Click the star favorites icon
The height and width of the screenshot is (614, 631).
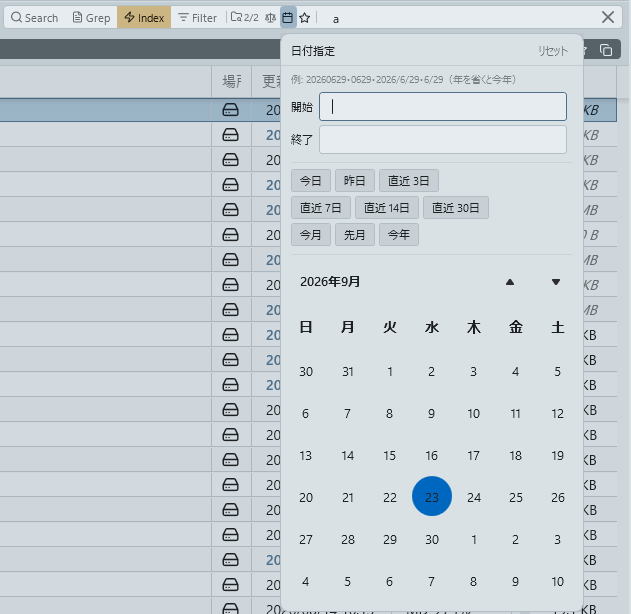[305, 18]
